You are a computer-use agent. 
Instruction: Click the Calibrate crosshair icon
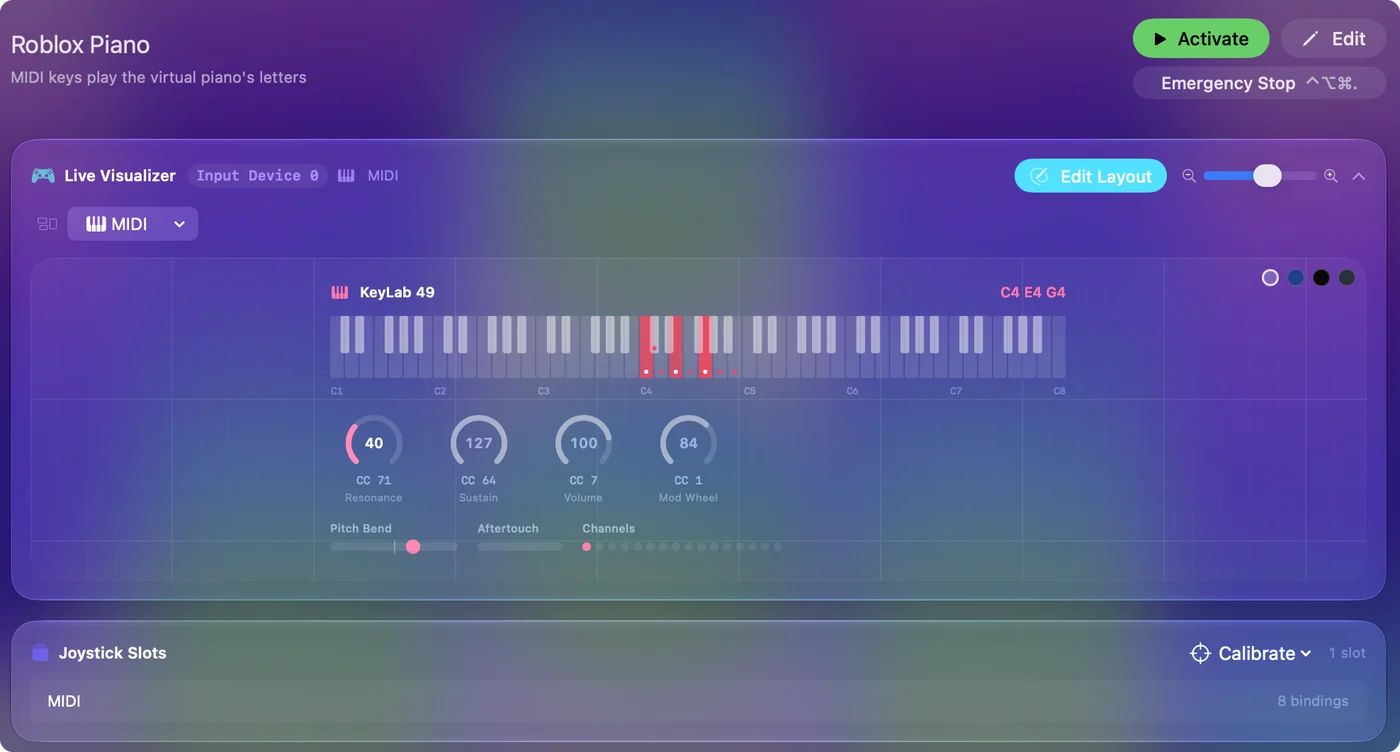[x=1200, y=653]
